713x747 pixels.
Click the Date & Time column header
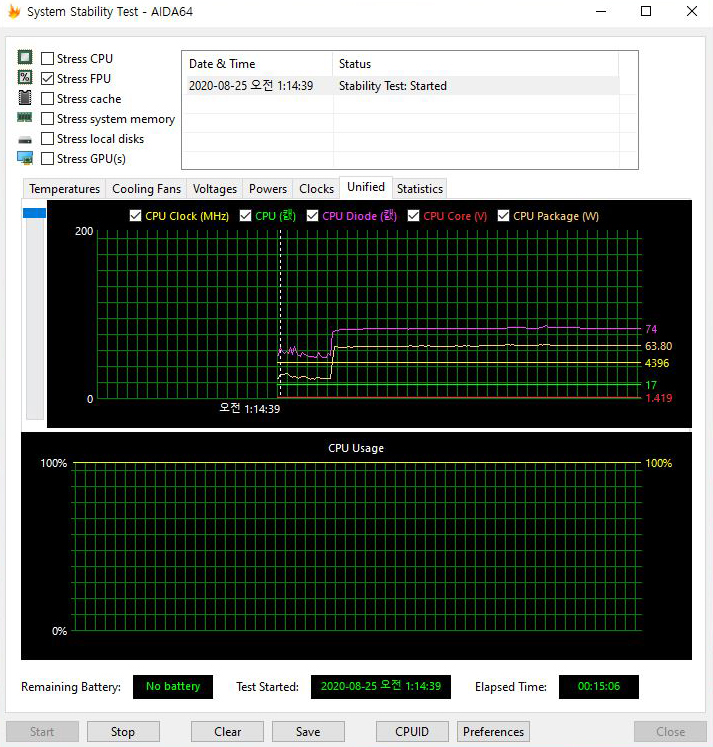pos(257,64)
